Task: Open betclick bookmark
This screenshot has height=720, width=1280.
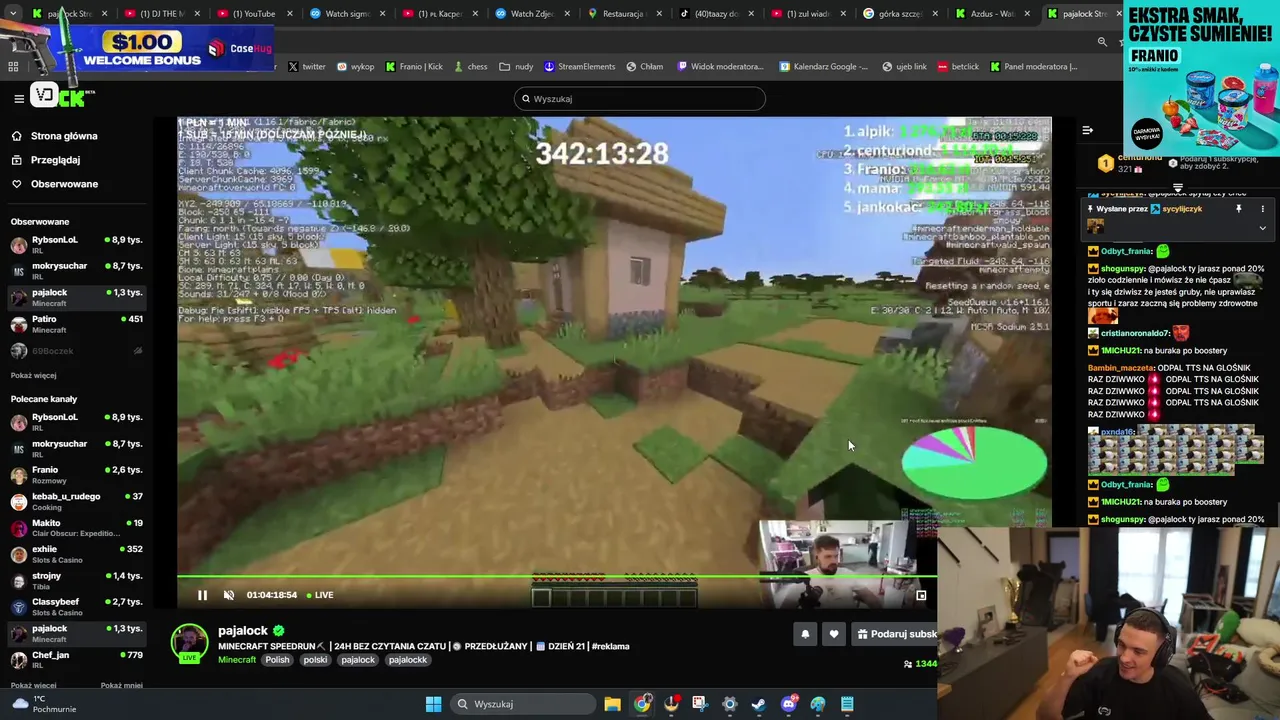Action: point(958,67)
